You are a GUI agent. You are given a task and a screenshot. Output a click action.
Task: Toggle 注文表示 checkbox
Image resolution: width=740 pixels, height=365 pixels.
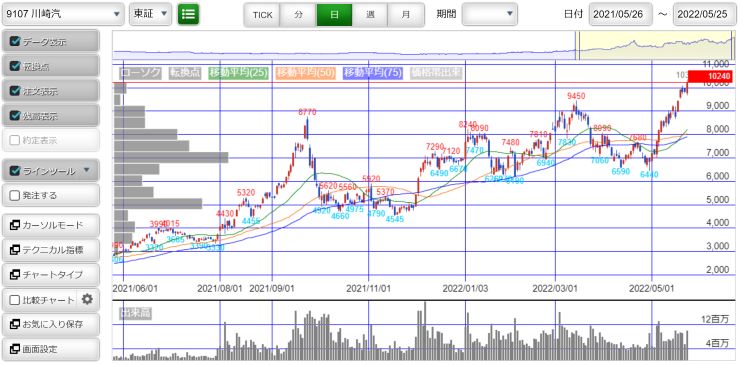coord(15,91)
